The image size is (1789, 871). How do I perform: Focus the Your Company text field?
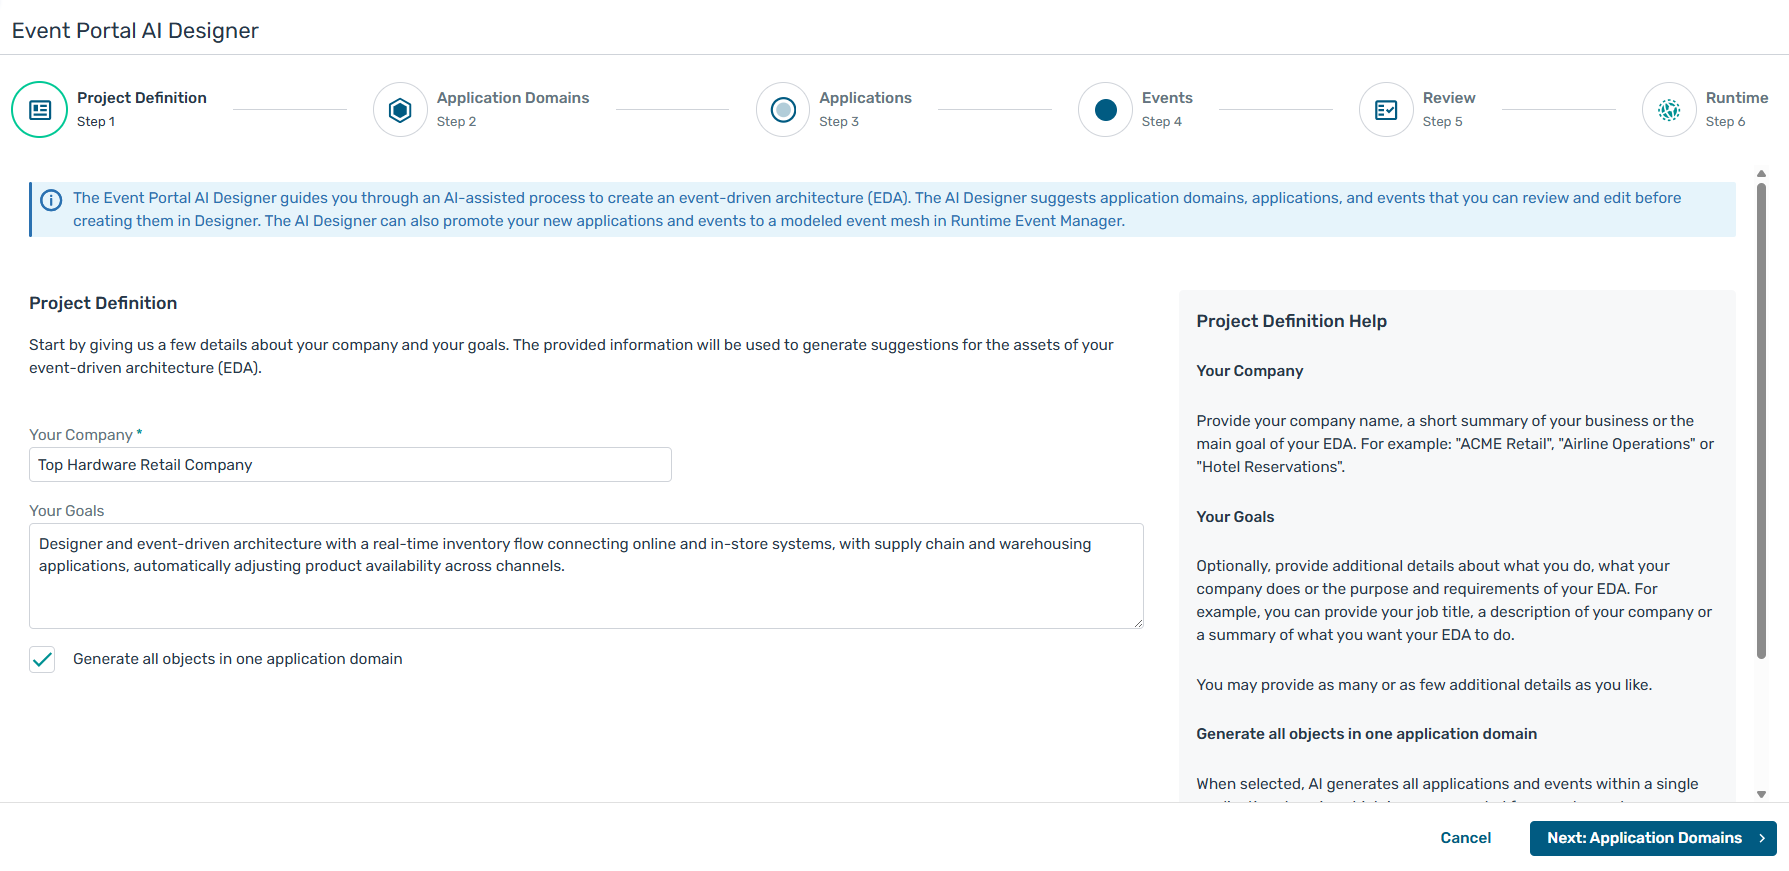click(350, 465)
